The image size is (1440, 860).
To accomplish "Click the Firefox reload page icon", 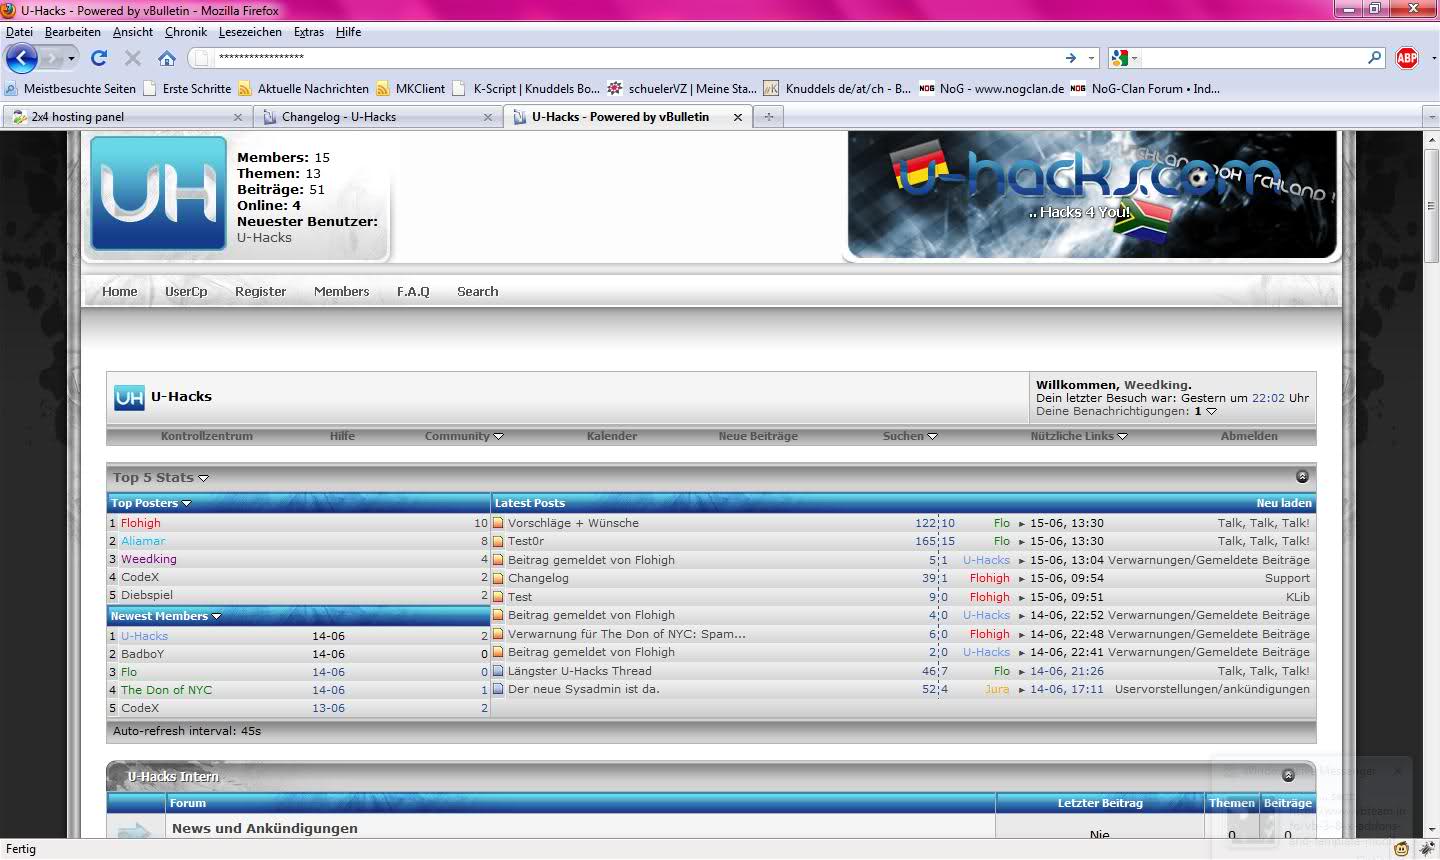I will tap(98, 58).
